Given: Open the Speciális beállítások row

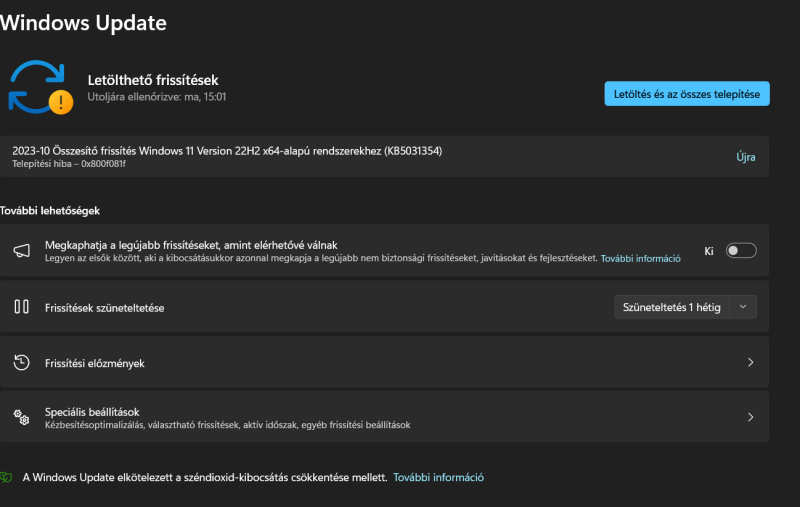Looking at the screenshot, I should point(384,417).
